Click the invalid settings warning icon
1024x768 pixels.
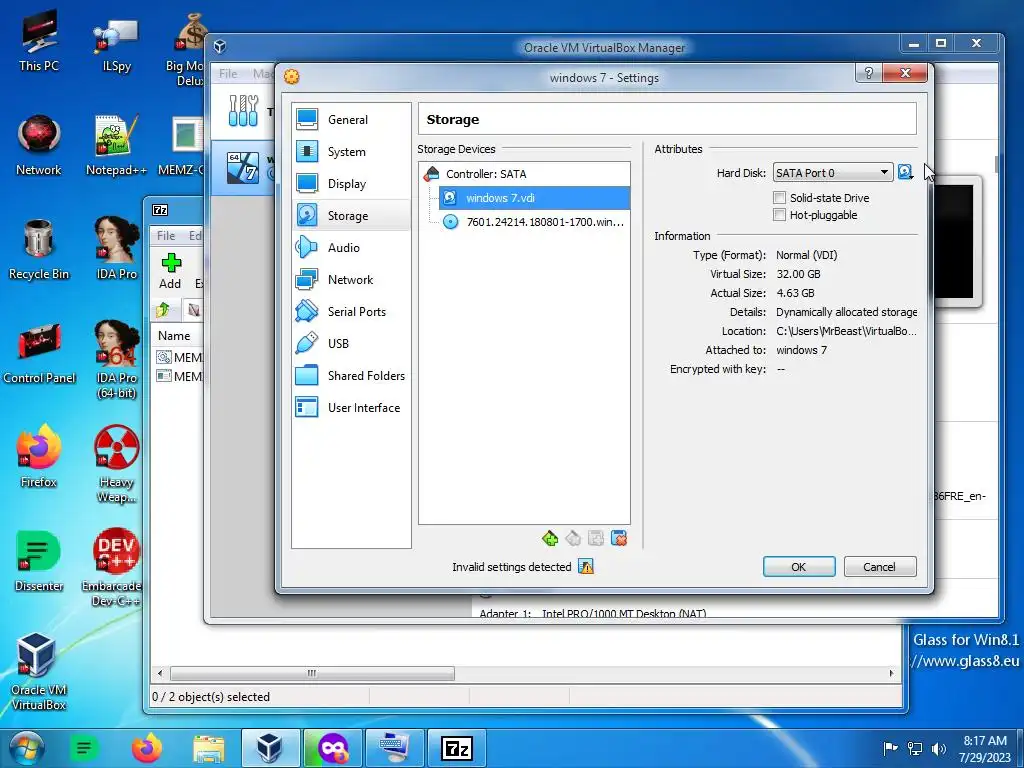click(586, 567)
